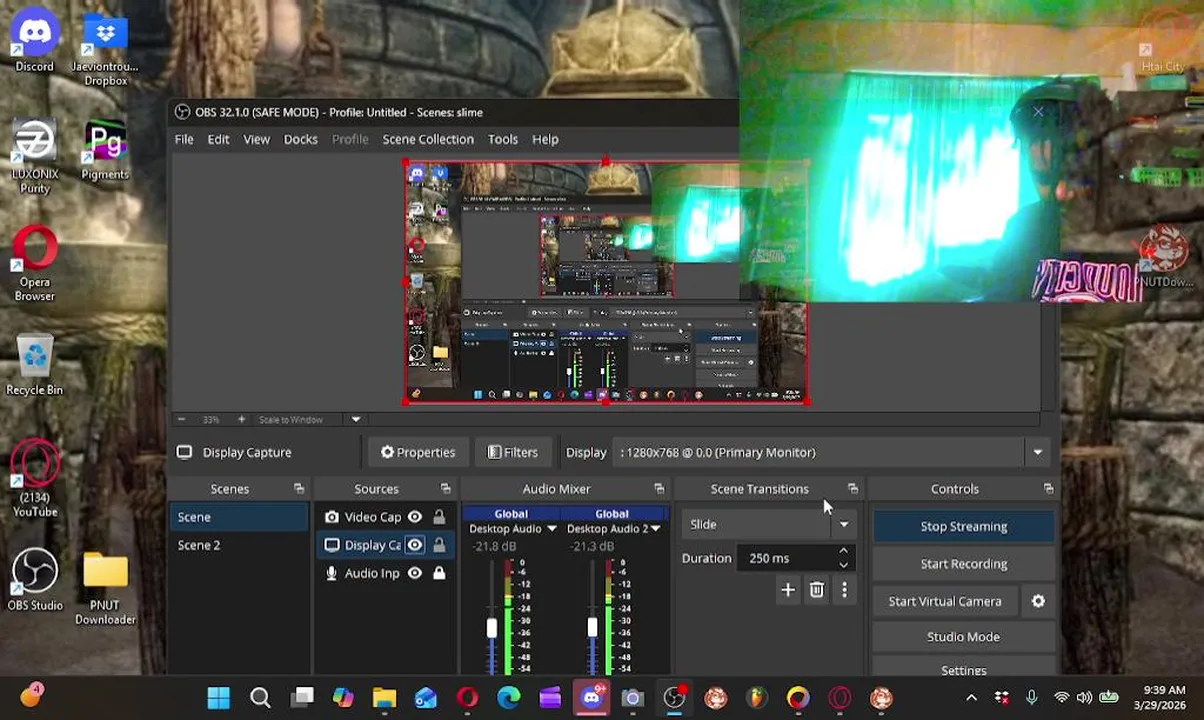This screenshot has width=1204, height=720.
Task: Open virtual camera settings gear
Action: pos(1038,601)
